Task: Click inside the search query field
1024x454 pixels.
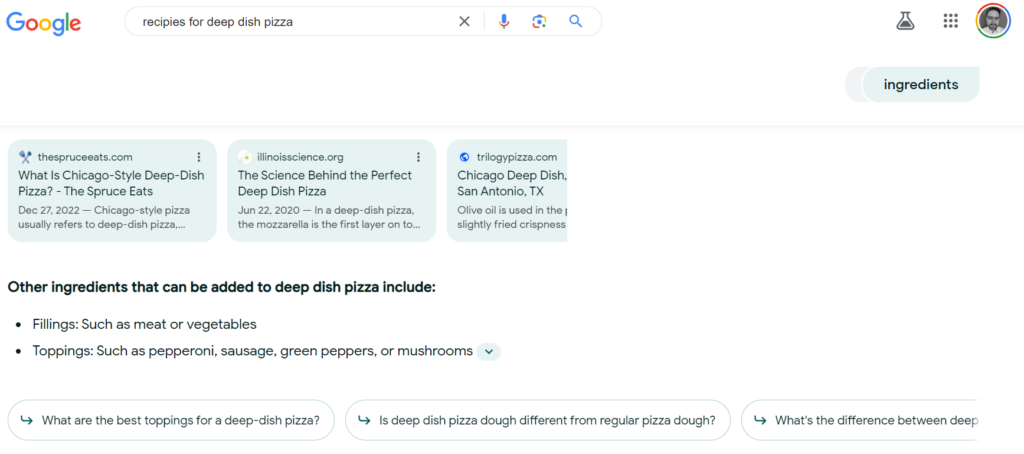Action: point(290,22)
